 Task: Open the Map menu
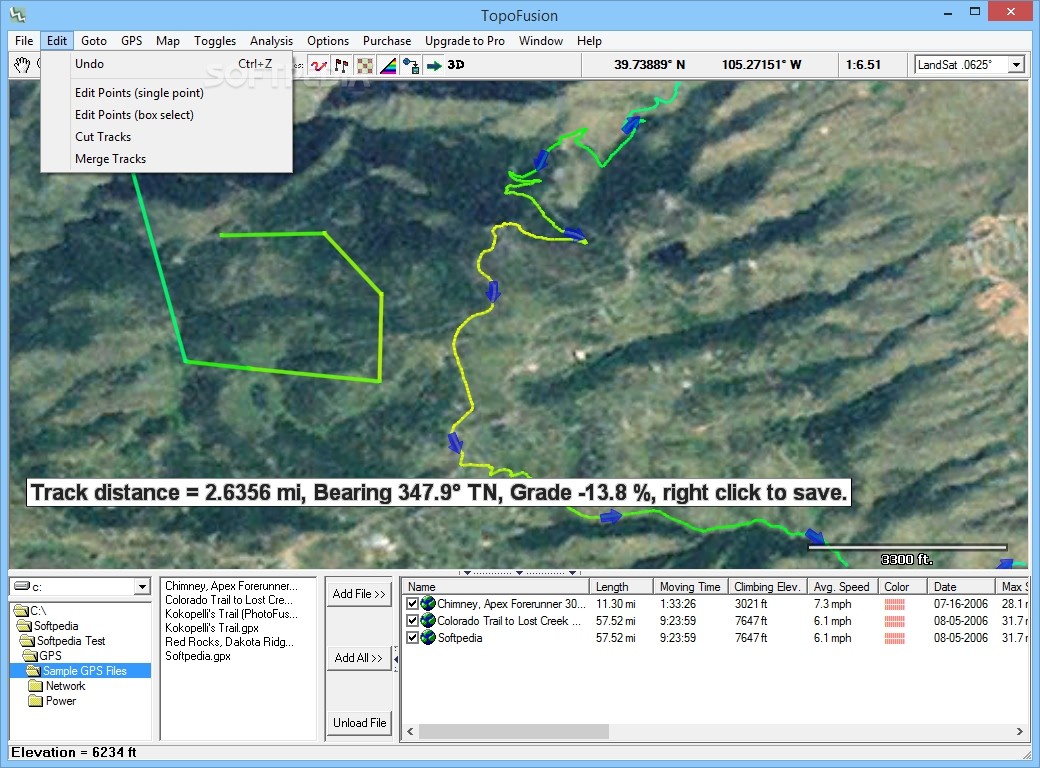click(x=168, y=40)
